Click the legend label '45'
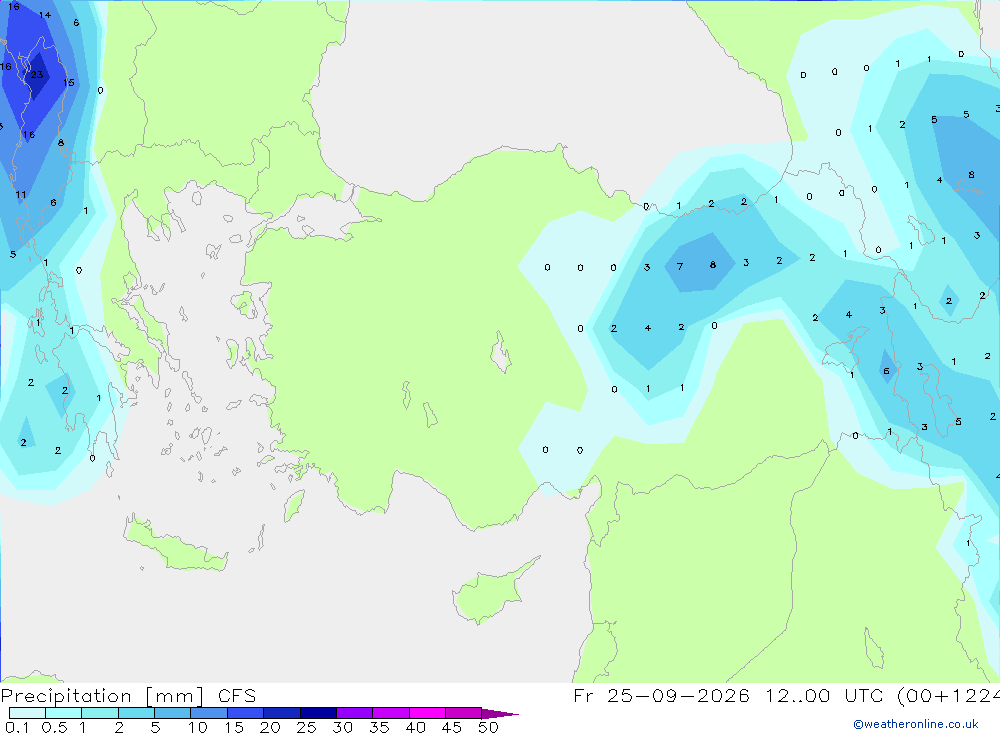This screenshot has height=733, width=1000. (452, 727)
